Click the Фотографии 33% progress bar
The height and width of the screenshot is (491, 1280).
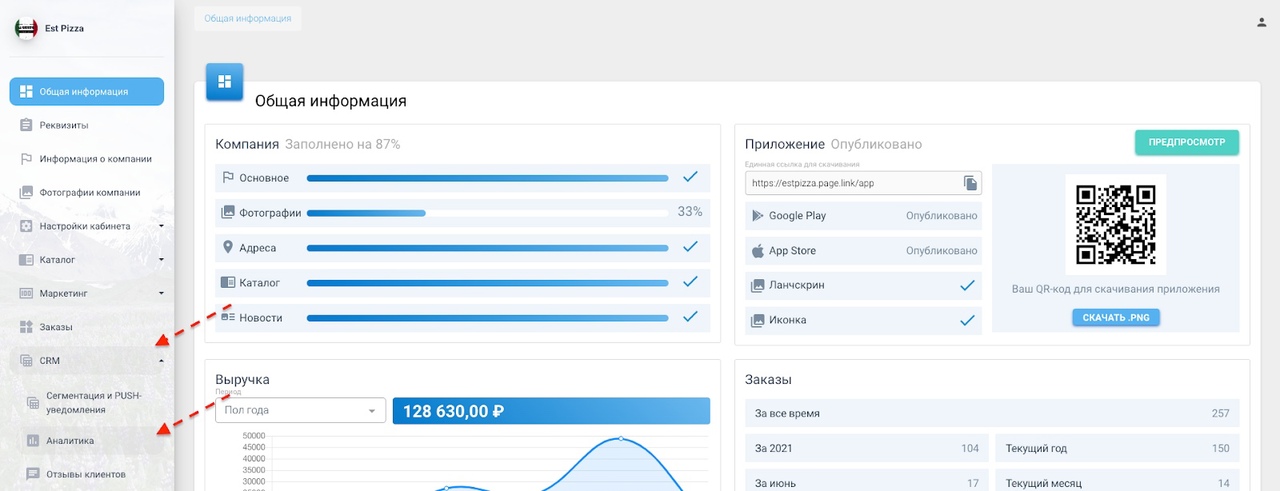point(487,213)
